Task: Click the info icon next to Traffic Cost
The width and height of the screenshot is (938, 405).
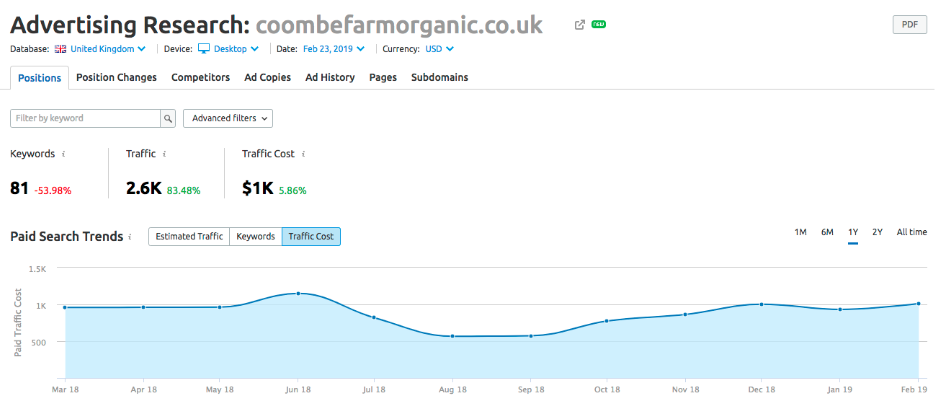Action: pos(303,154)
